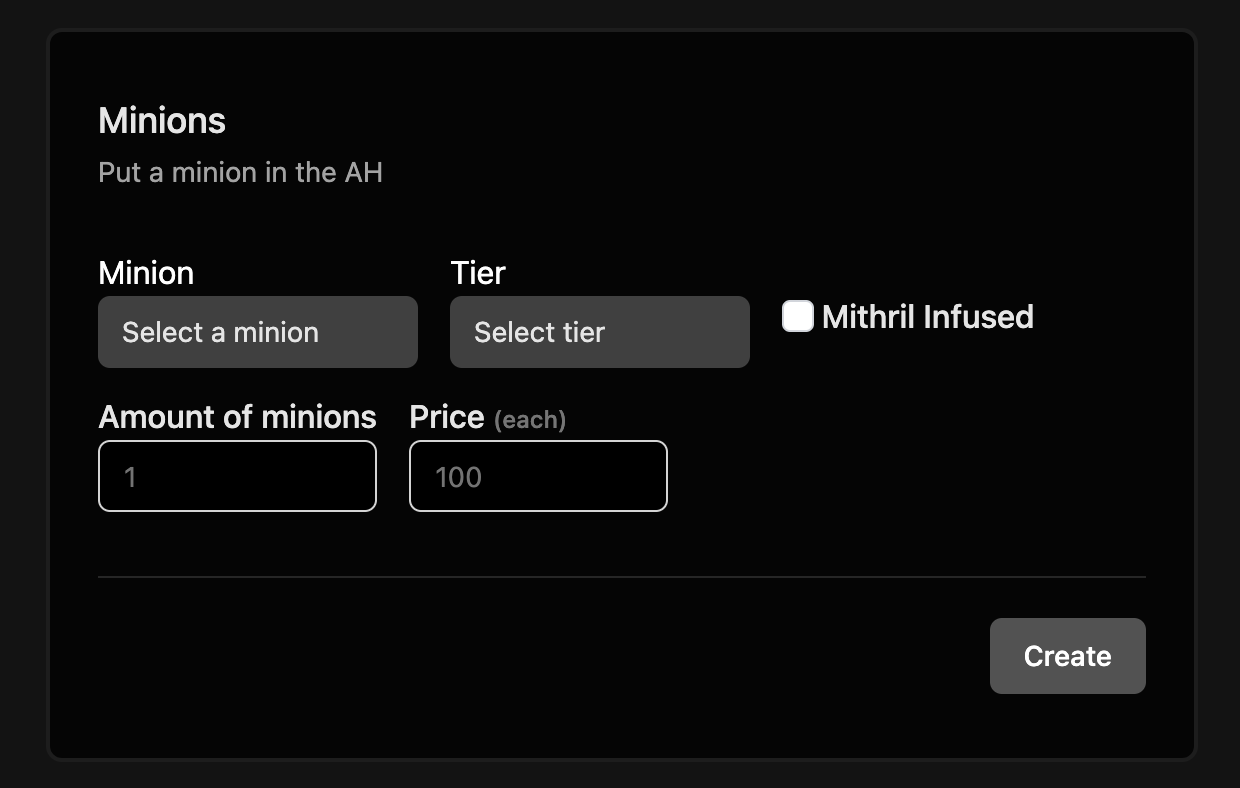Click the small "(each)" hint text
Image resolution: width=1240 pixels, height=788 pixels.
click(530, 420)
